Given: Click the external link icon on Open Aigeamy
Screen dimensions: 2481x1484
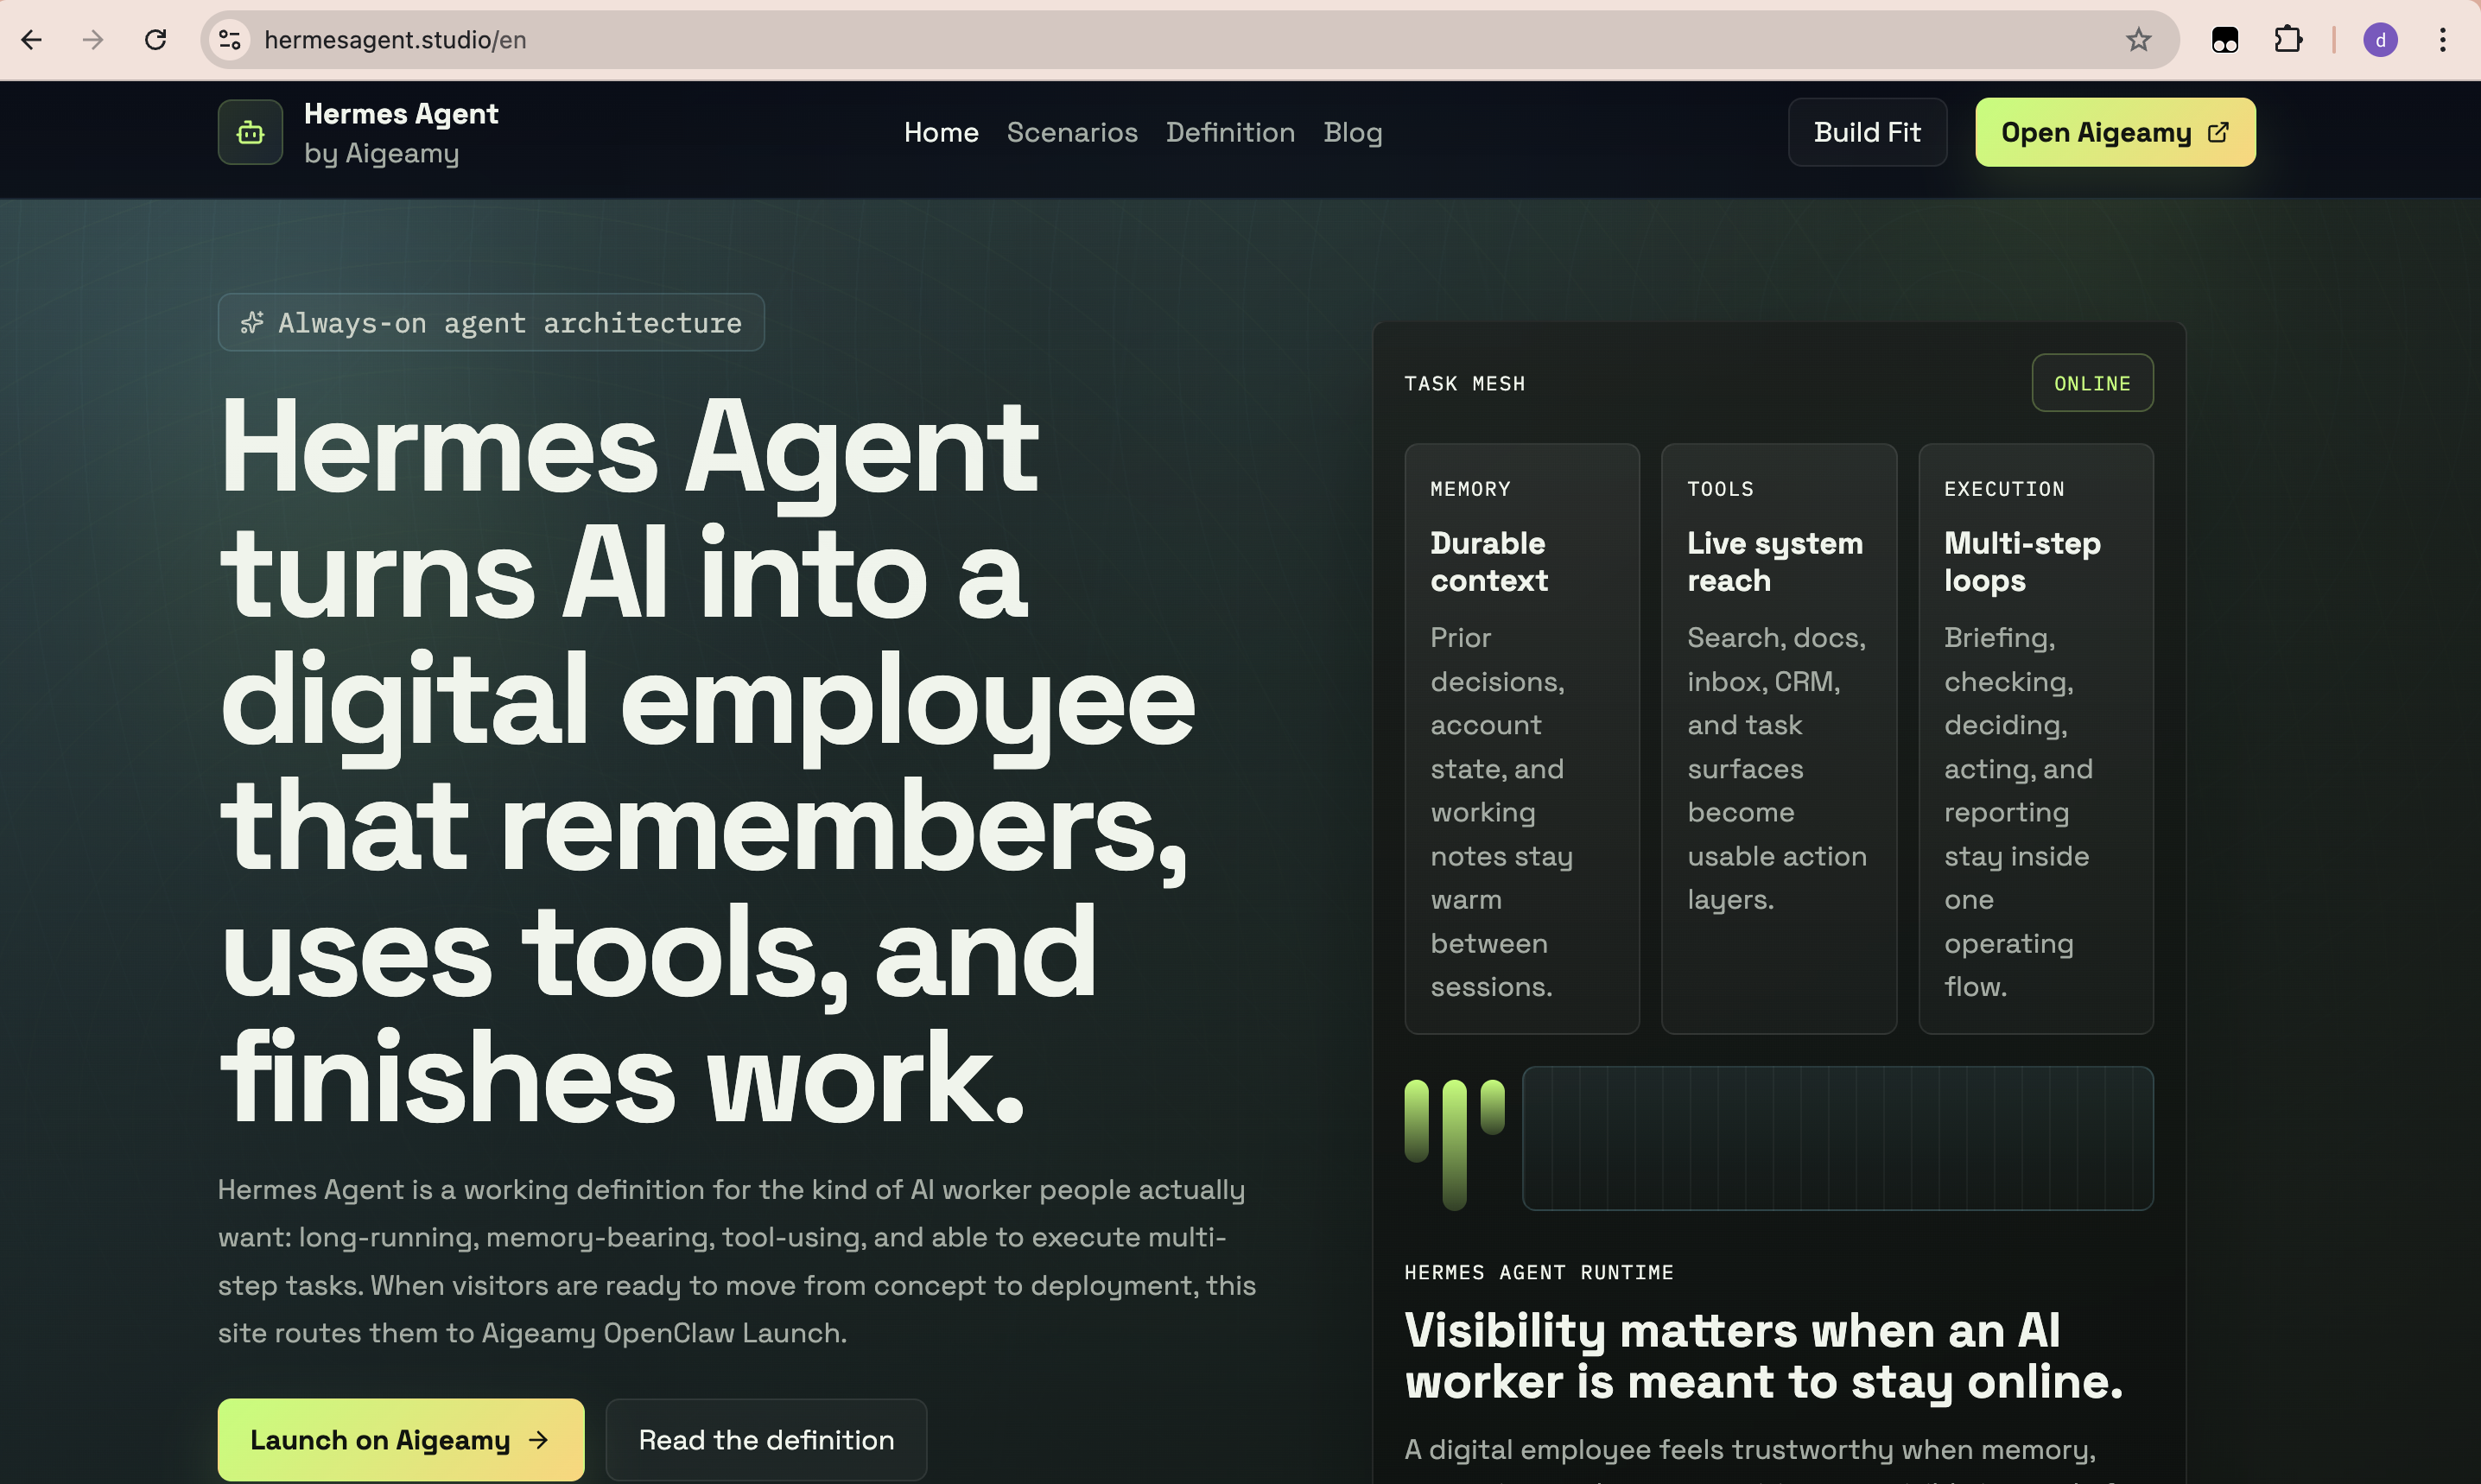Looking at the screenshot, I should pyautogui.click(x=2219, y=131).
